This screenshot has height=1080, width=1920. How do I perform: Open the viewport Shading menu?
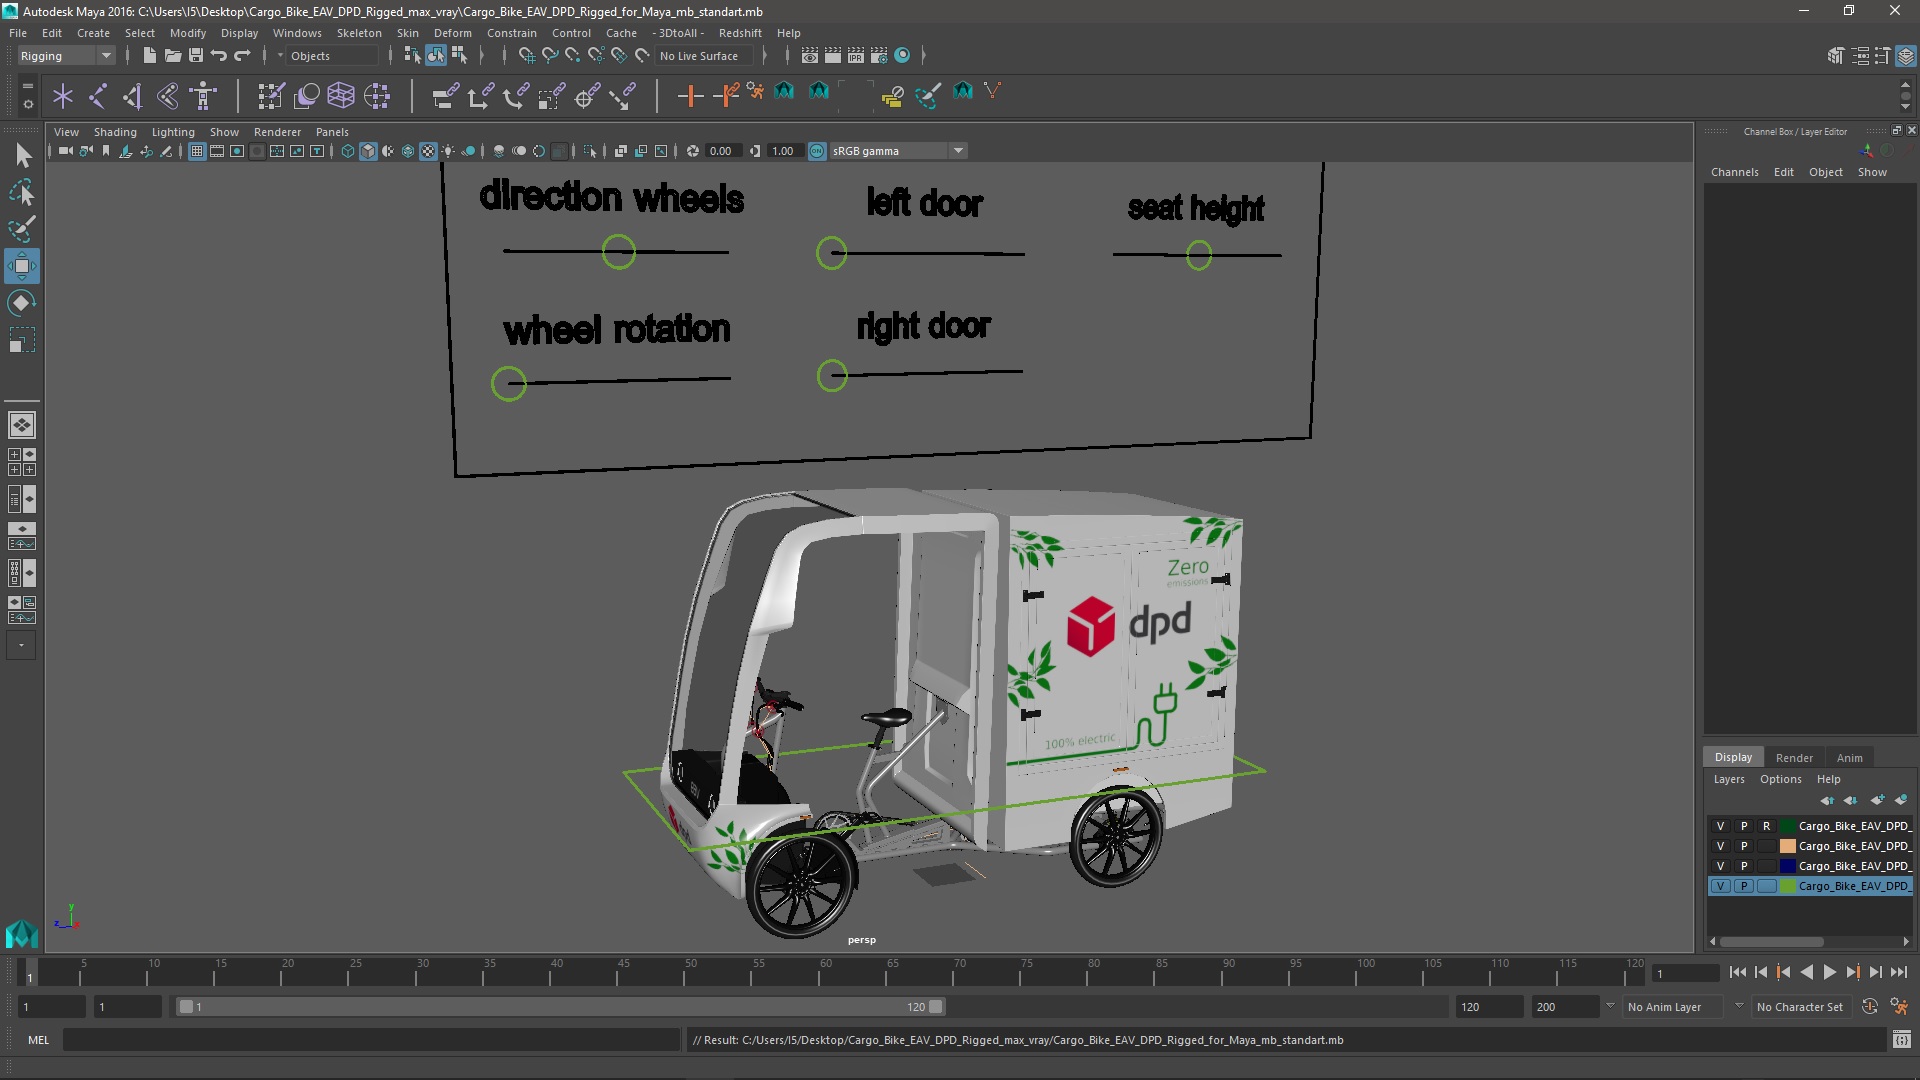[115, 132]
